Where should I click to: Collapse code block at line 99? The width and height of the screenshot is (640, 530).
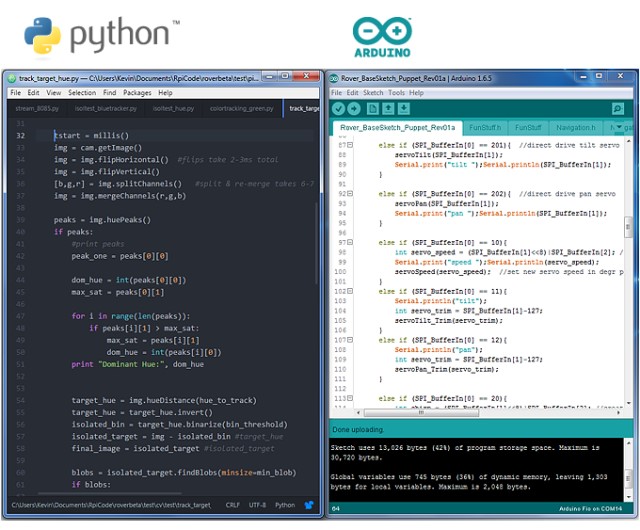click(350, 241)
